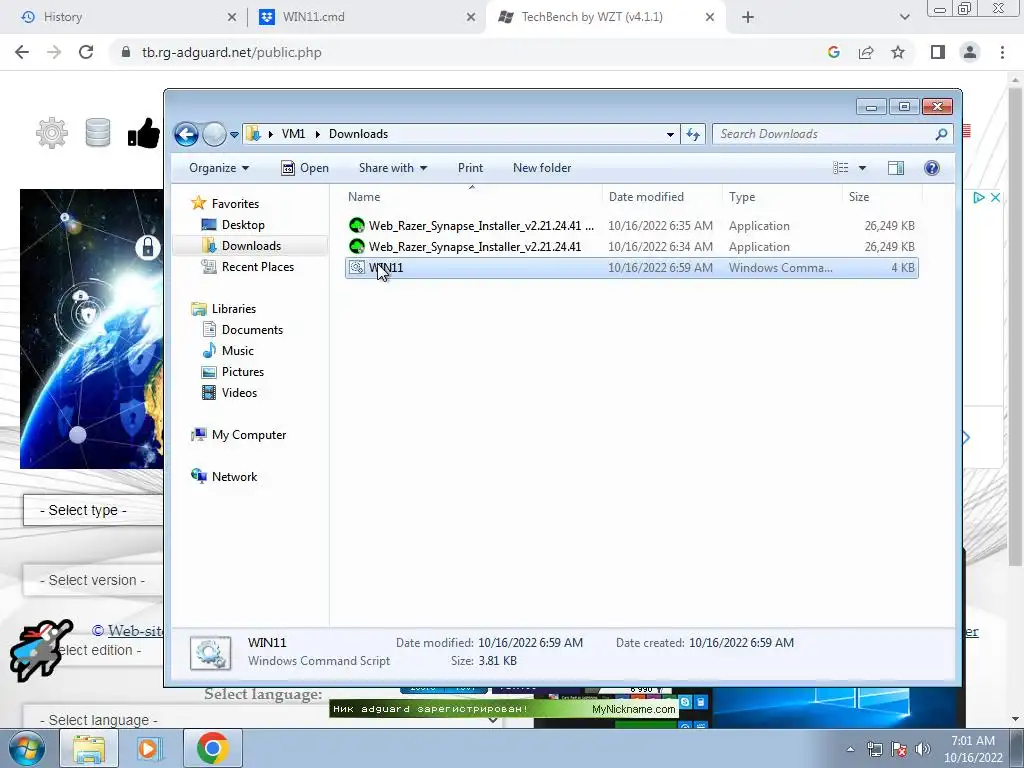Open the Select type dropdown on webpage
This screenshot has width=1024, height=768.
93,510
